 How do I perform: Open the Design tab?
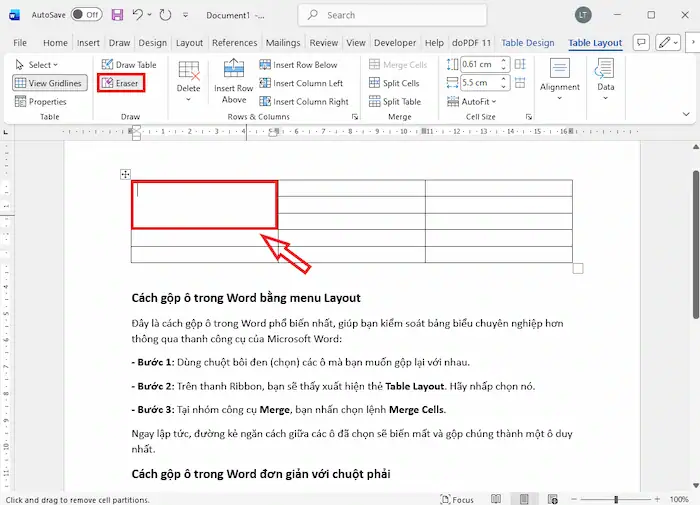[152, 43]
